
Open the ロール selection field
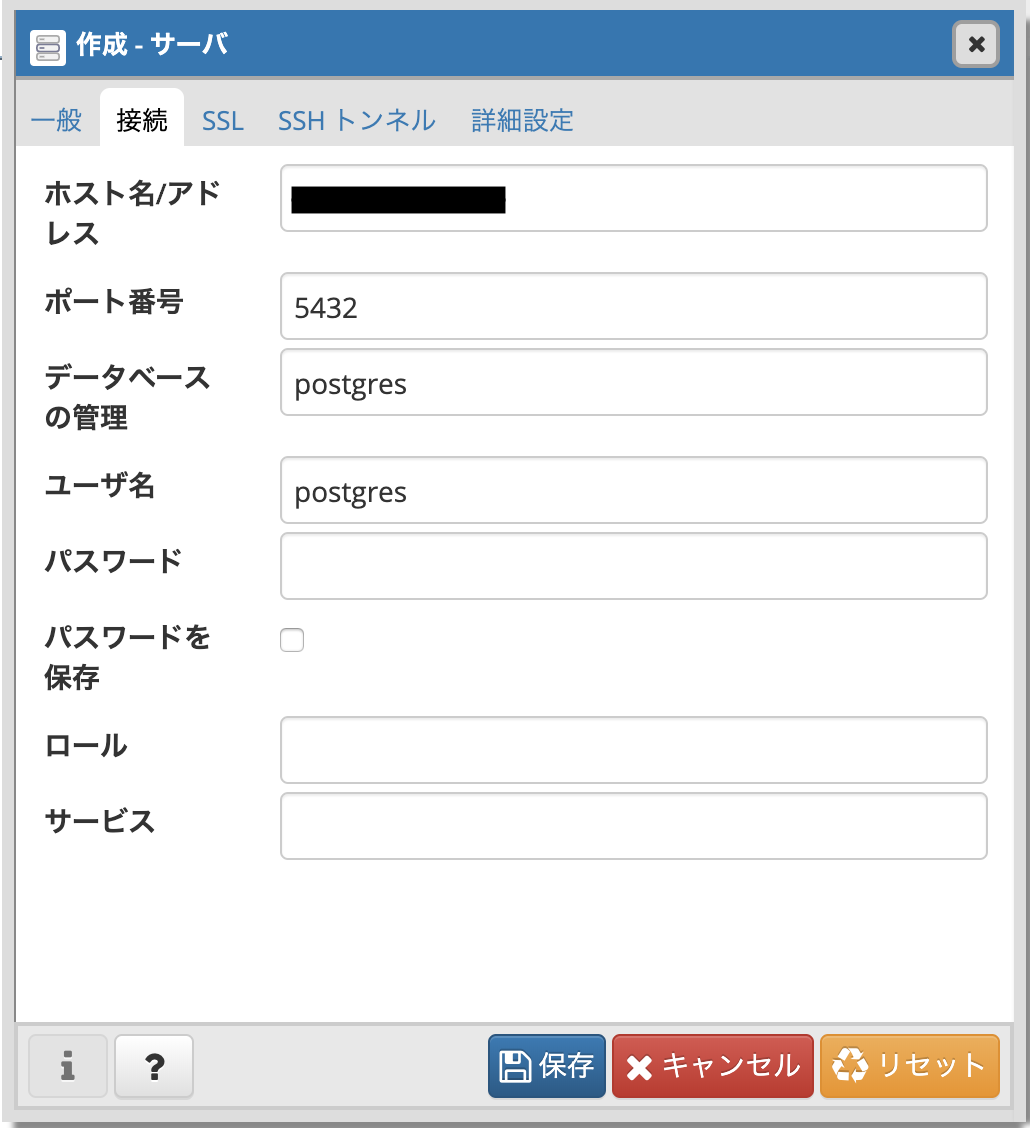633,749
